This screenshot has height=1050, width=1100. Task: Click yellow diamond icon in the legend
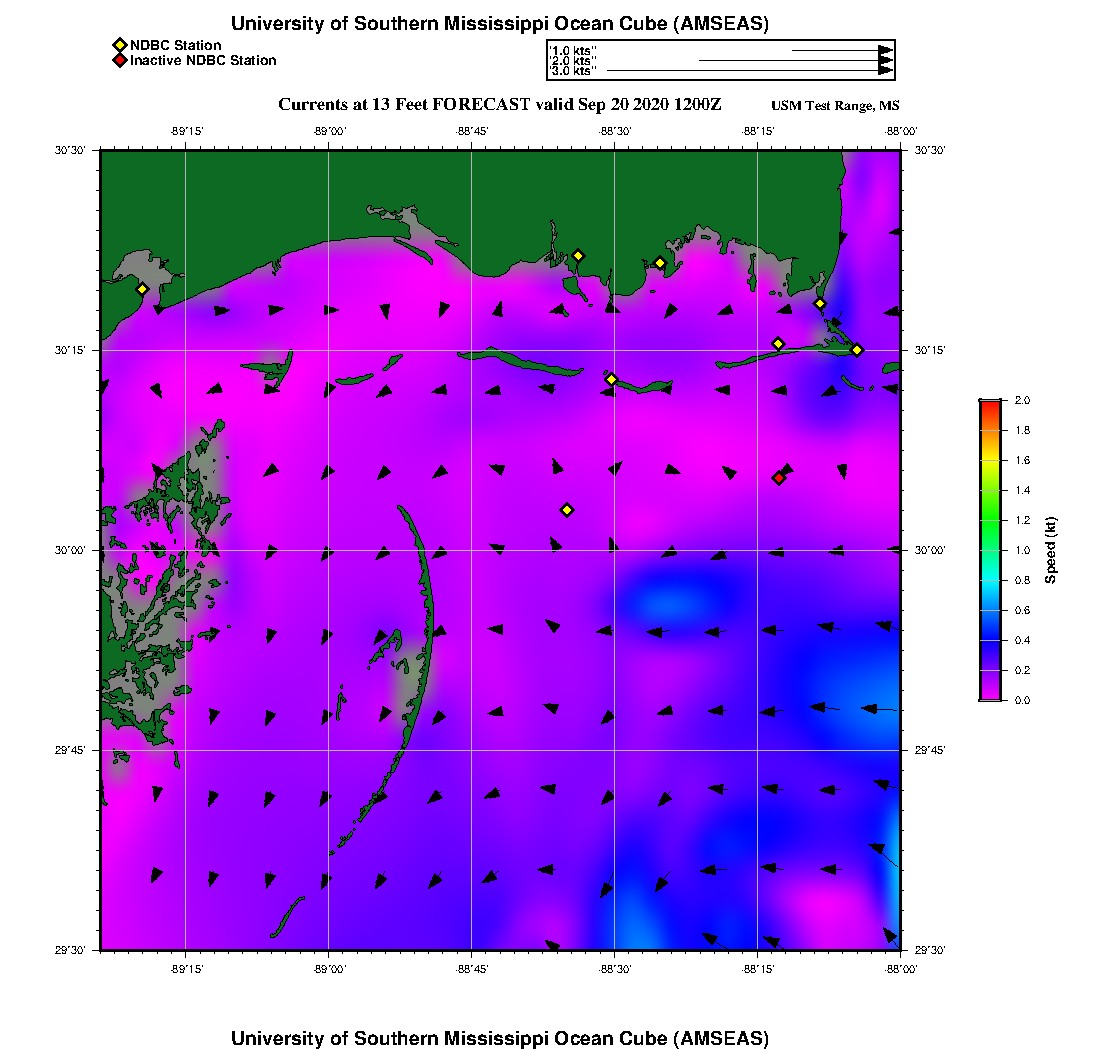pos(119,45)
